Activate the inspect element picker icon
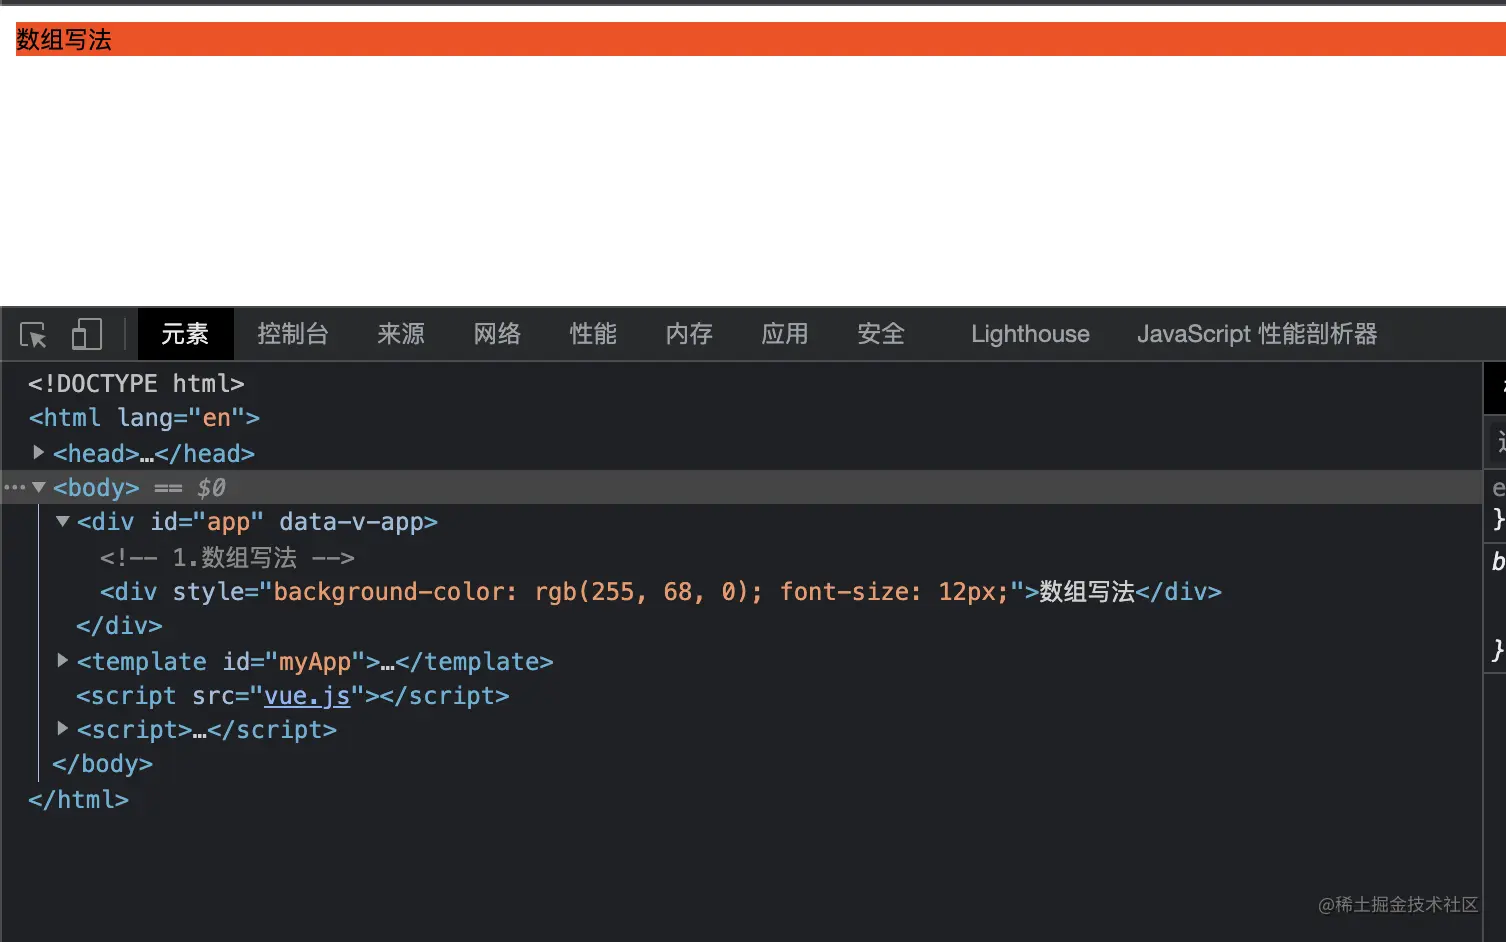The image size is (1506, 942). click(x=33, y=334)
